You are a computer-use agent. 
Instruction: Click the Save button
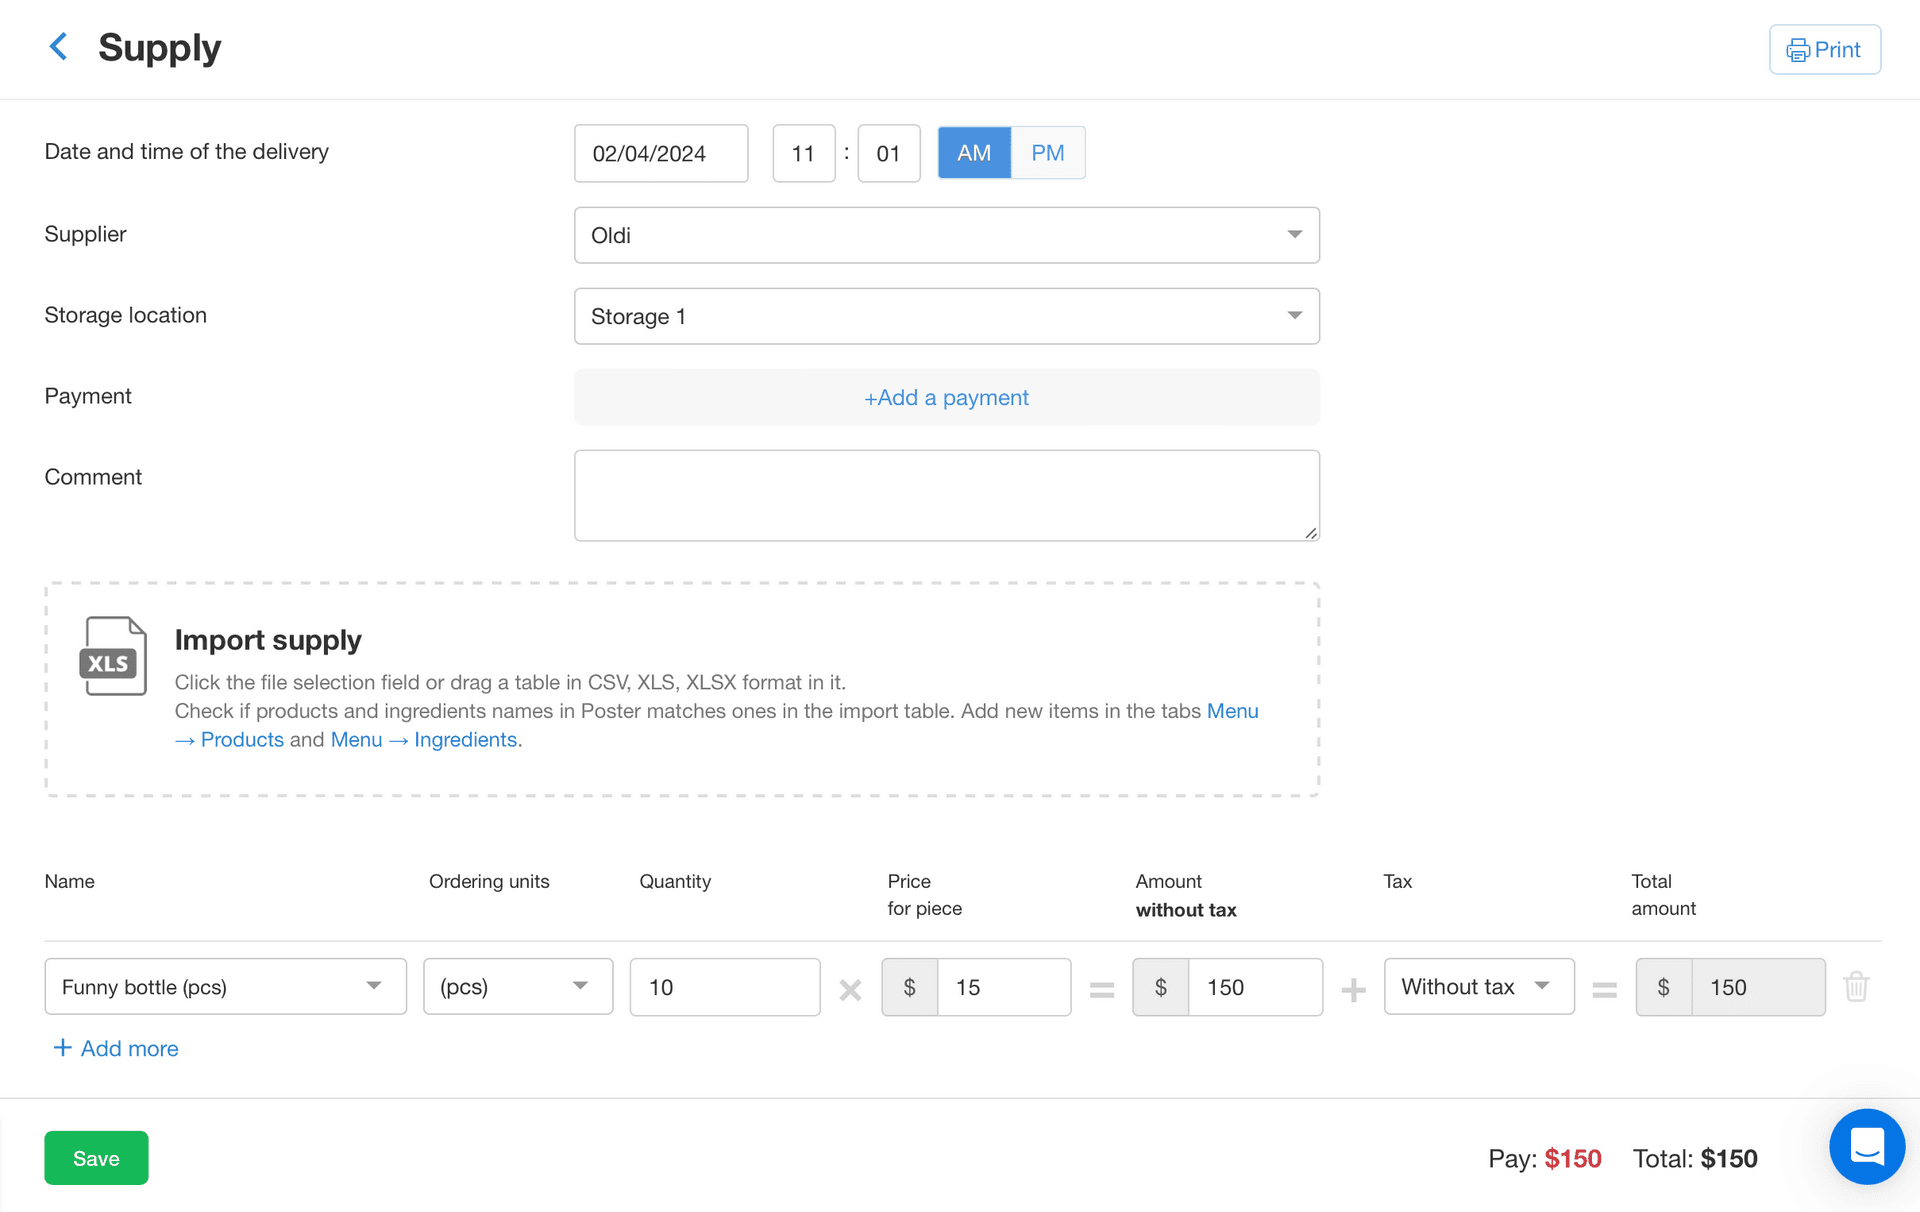95,1158
